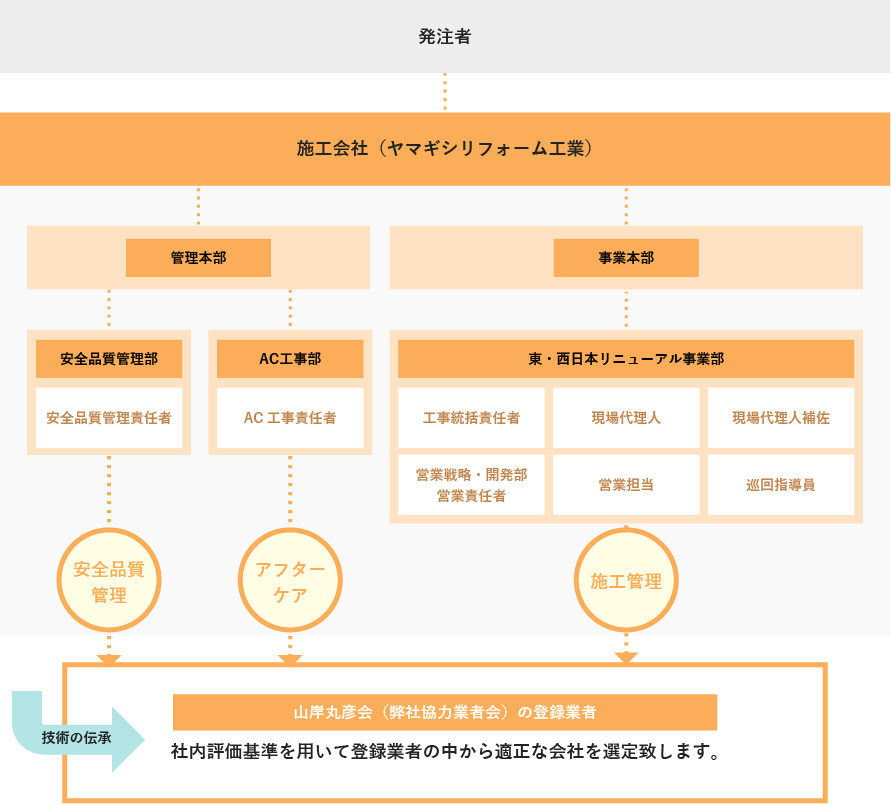
Task: Select the 施工会社（ヤマギシリフォーム工業）banner
Action: 445,149
